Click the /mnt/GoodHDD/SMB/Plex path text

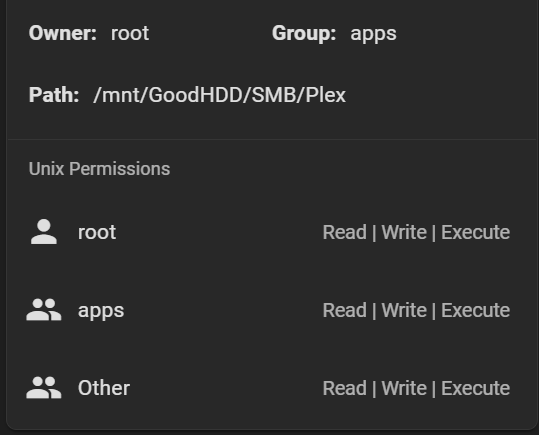tap(219, 95)
